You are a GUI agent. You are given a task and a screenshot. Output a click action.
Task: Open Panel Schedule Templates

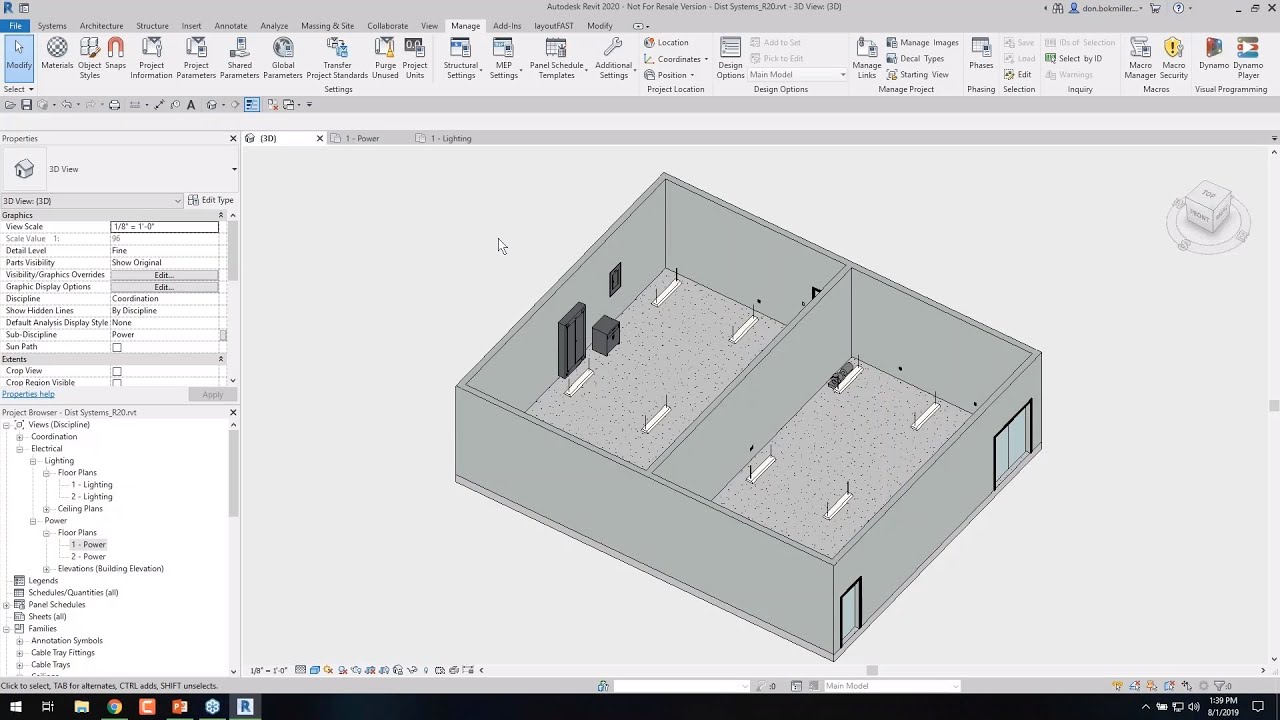point(556,58)
